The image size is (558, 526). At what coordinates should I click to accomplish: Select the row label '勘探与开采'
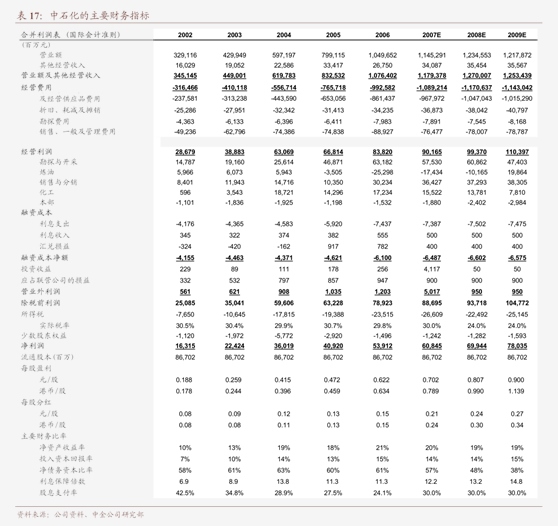click(x=58, y=162)
